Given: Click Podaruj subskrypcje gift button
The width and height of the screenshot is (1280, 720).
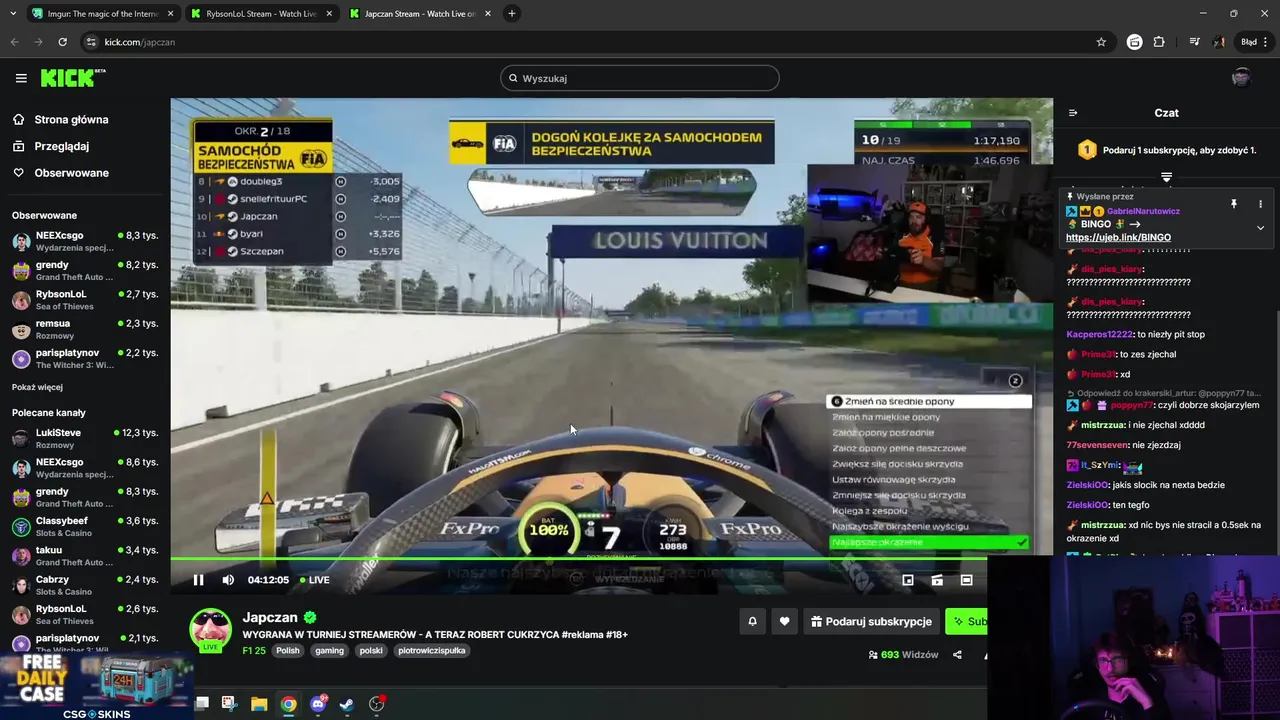Looking at the screenshot, I should (871, 621).
